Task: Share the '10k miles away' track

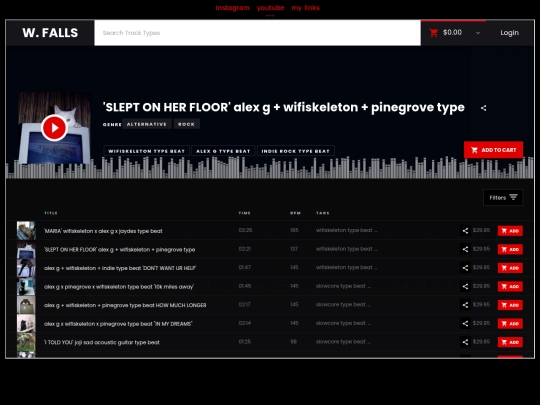Action: click(x=465, y=287)
